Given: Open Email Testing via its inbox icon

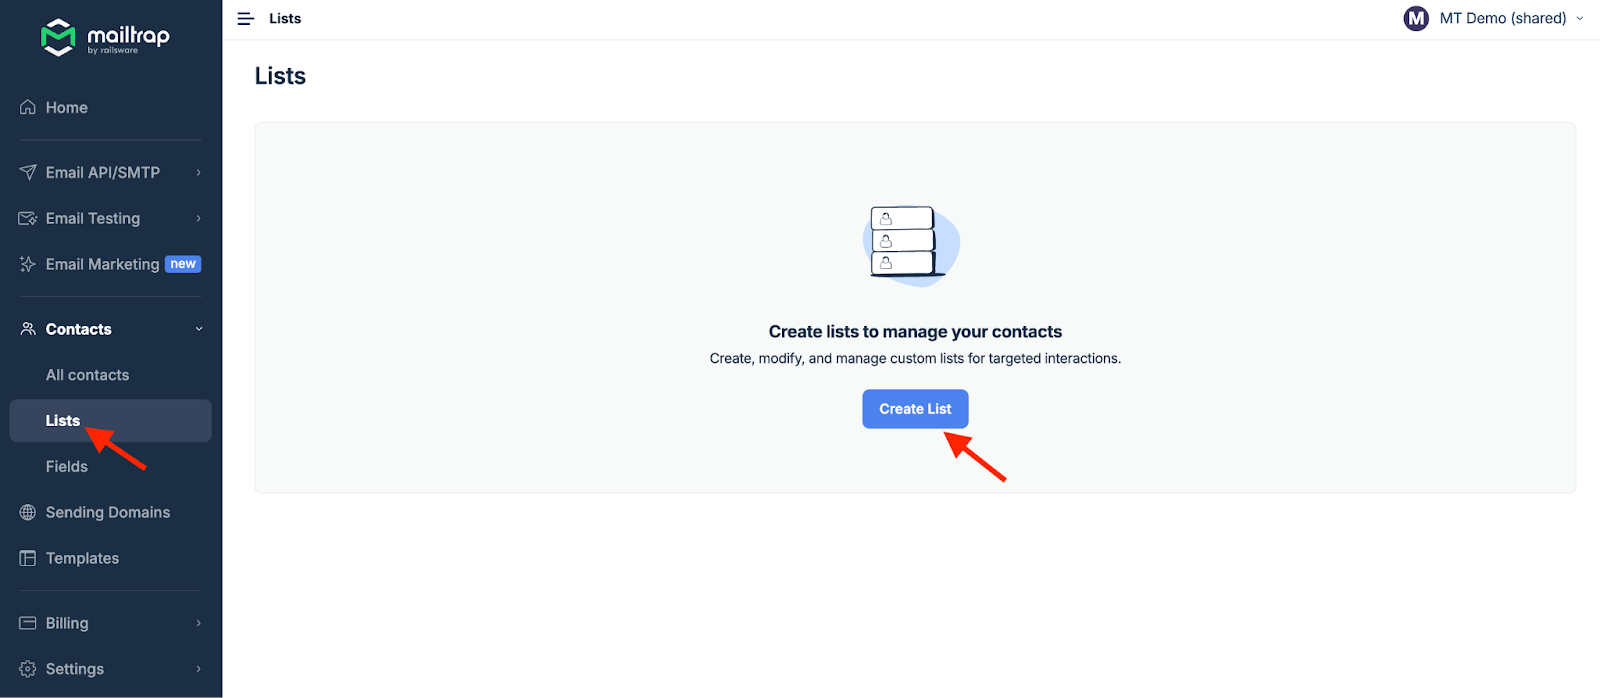Looking at the screenshot, I should point(27,218).
